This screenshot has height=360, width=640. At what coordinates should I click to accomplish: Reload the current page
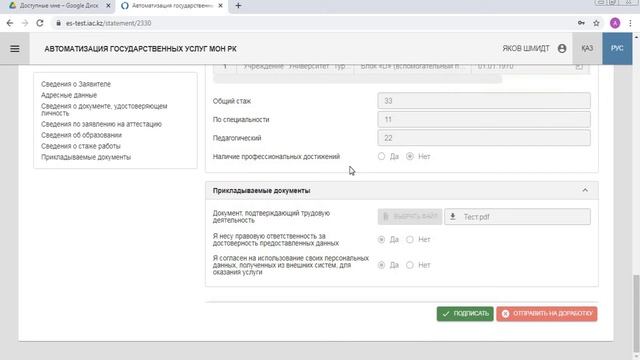coord(40,23)
